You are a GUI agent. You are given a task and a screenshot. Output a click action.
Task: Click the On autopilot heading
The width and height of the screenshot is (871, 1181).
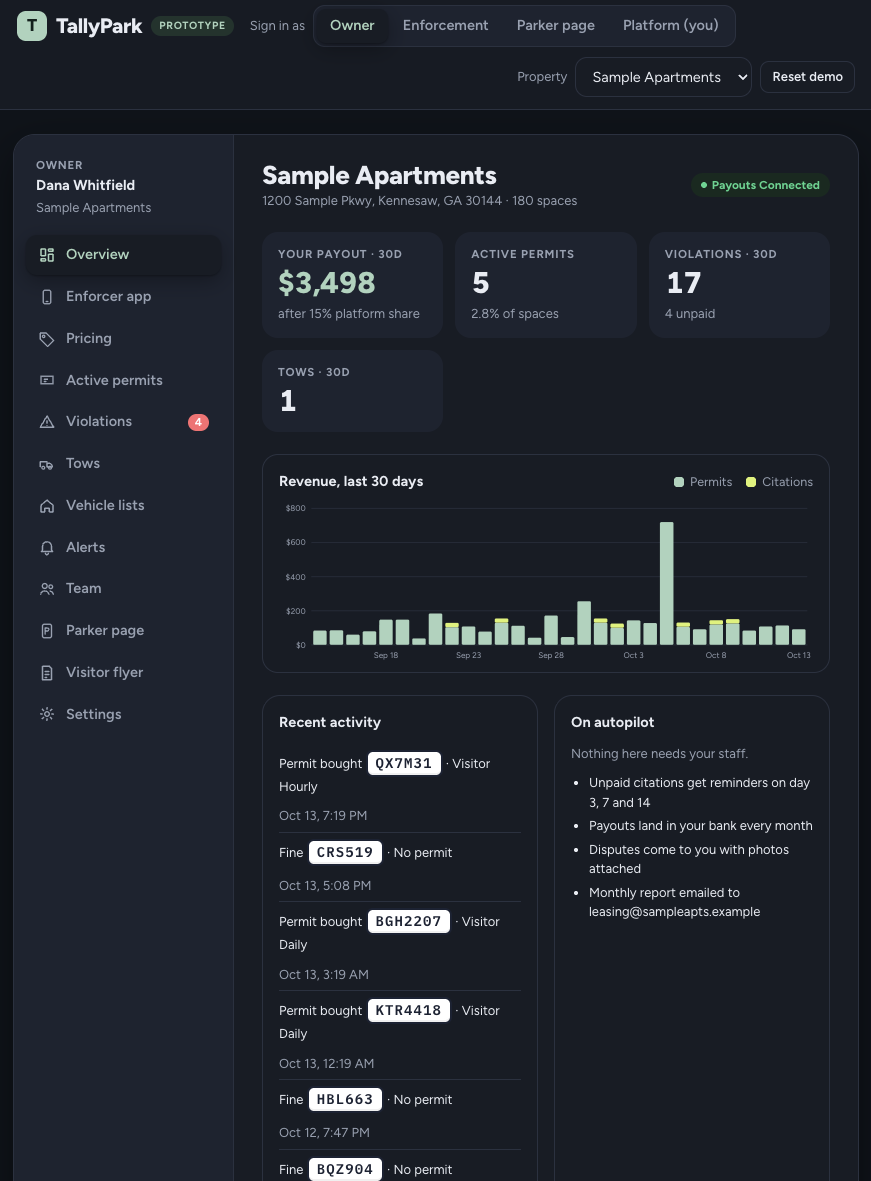point(613,722)
